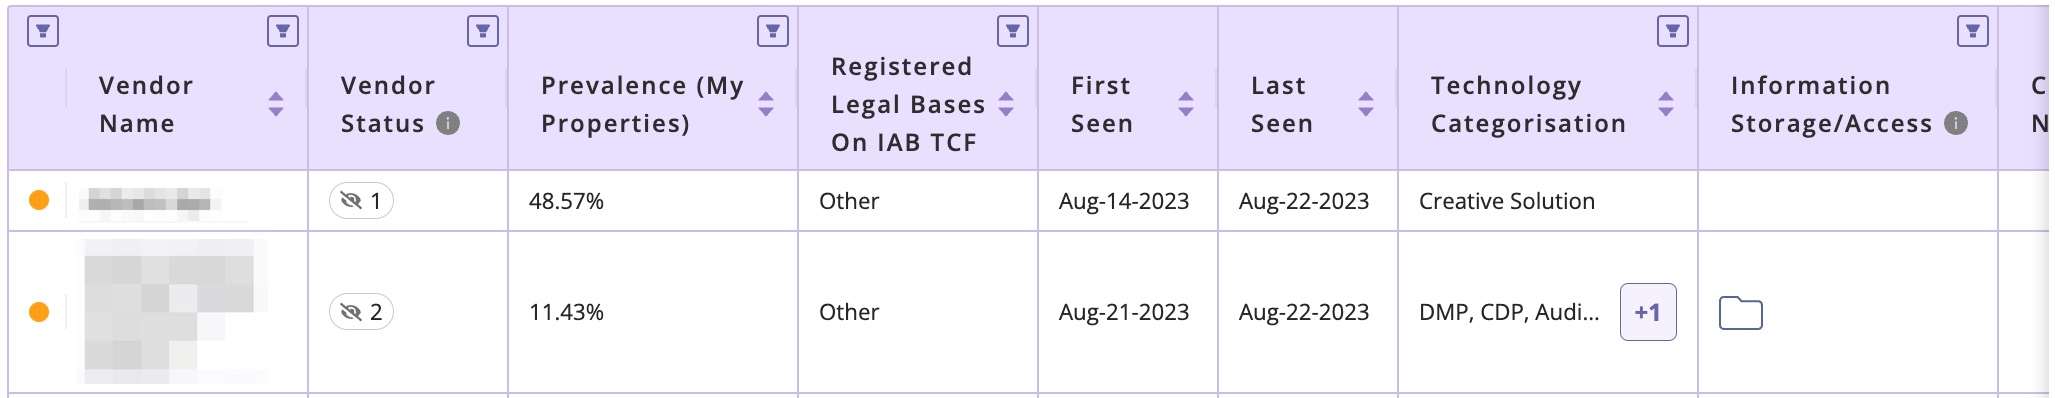The width and height of the screenshot is (2055, 398).
Task: Expand +1 more technology categories
Action: click(x=1648, y=312)
